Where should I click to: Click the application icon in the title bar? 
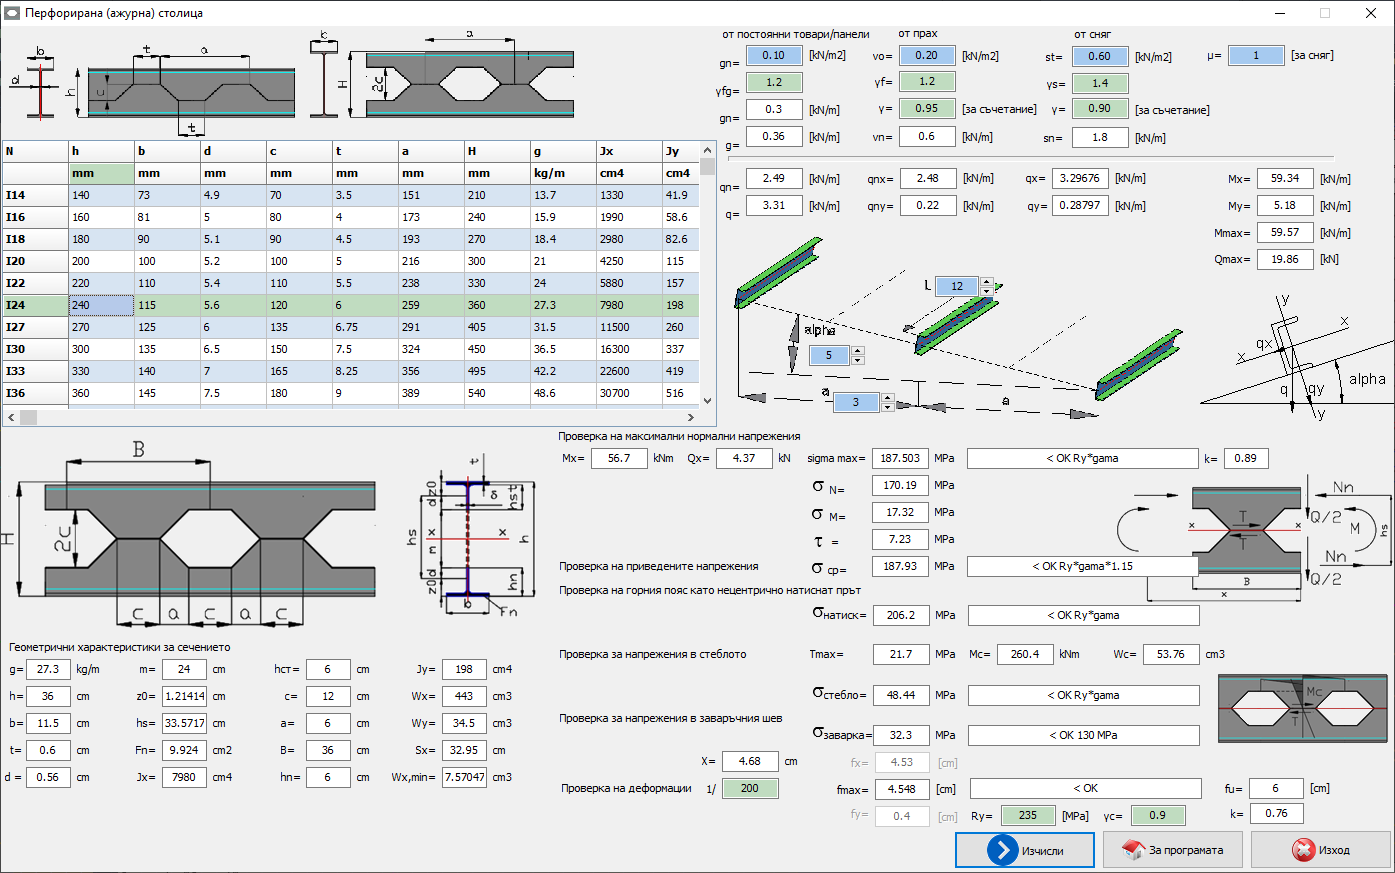click(12, 13)
